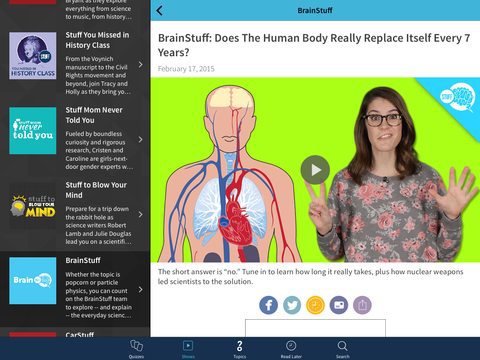Open the Quizzes tab
This screenshot has height=360, width=480.
click(136, 349)
